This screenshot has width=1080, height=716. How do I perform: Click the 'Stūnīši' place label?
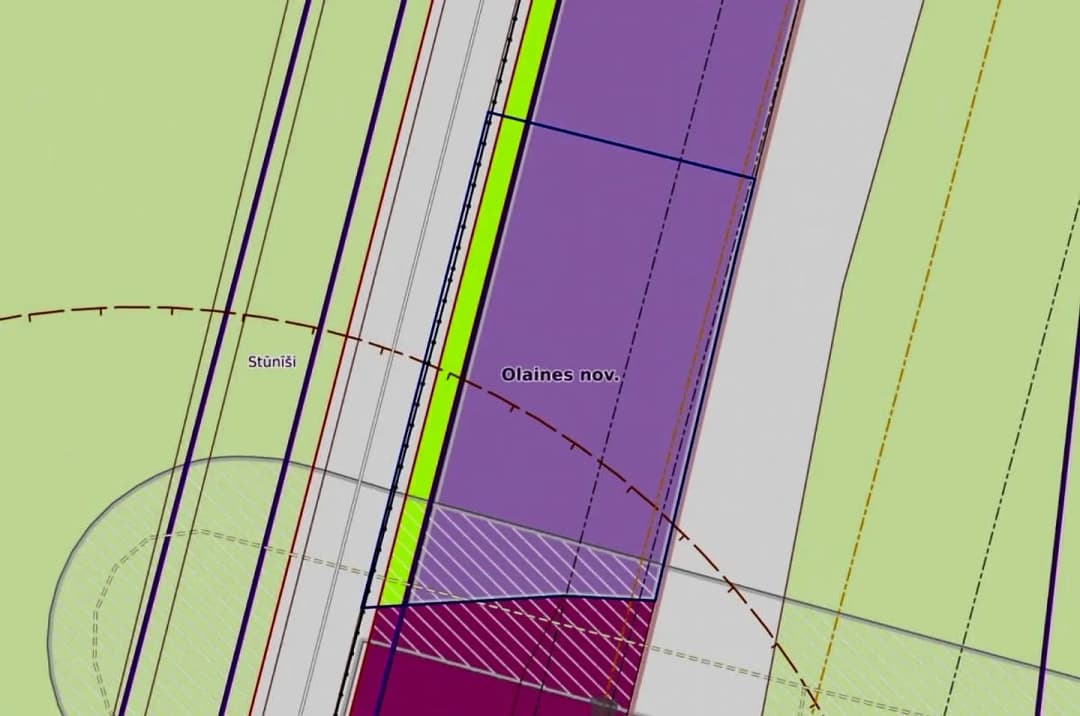click(272, 361)
